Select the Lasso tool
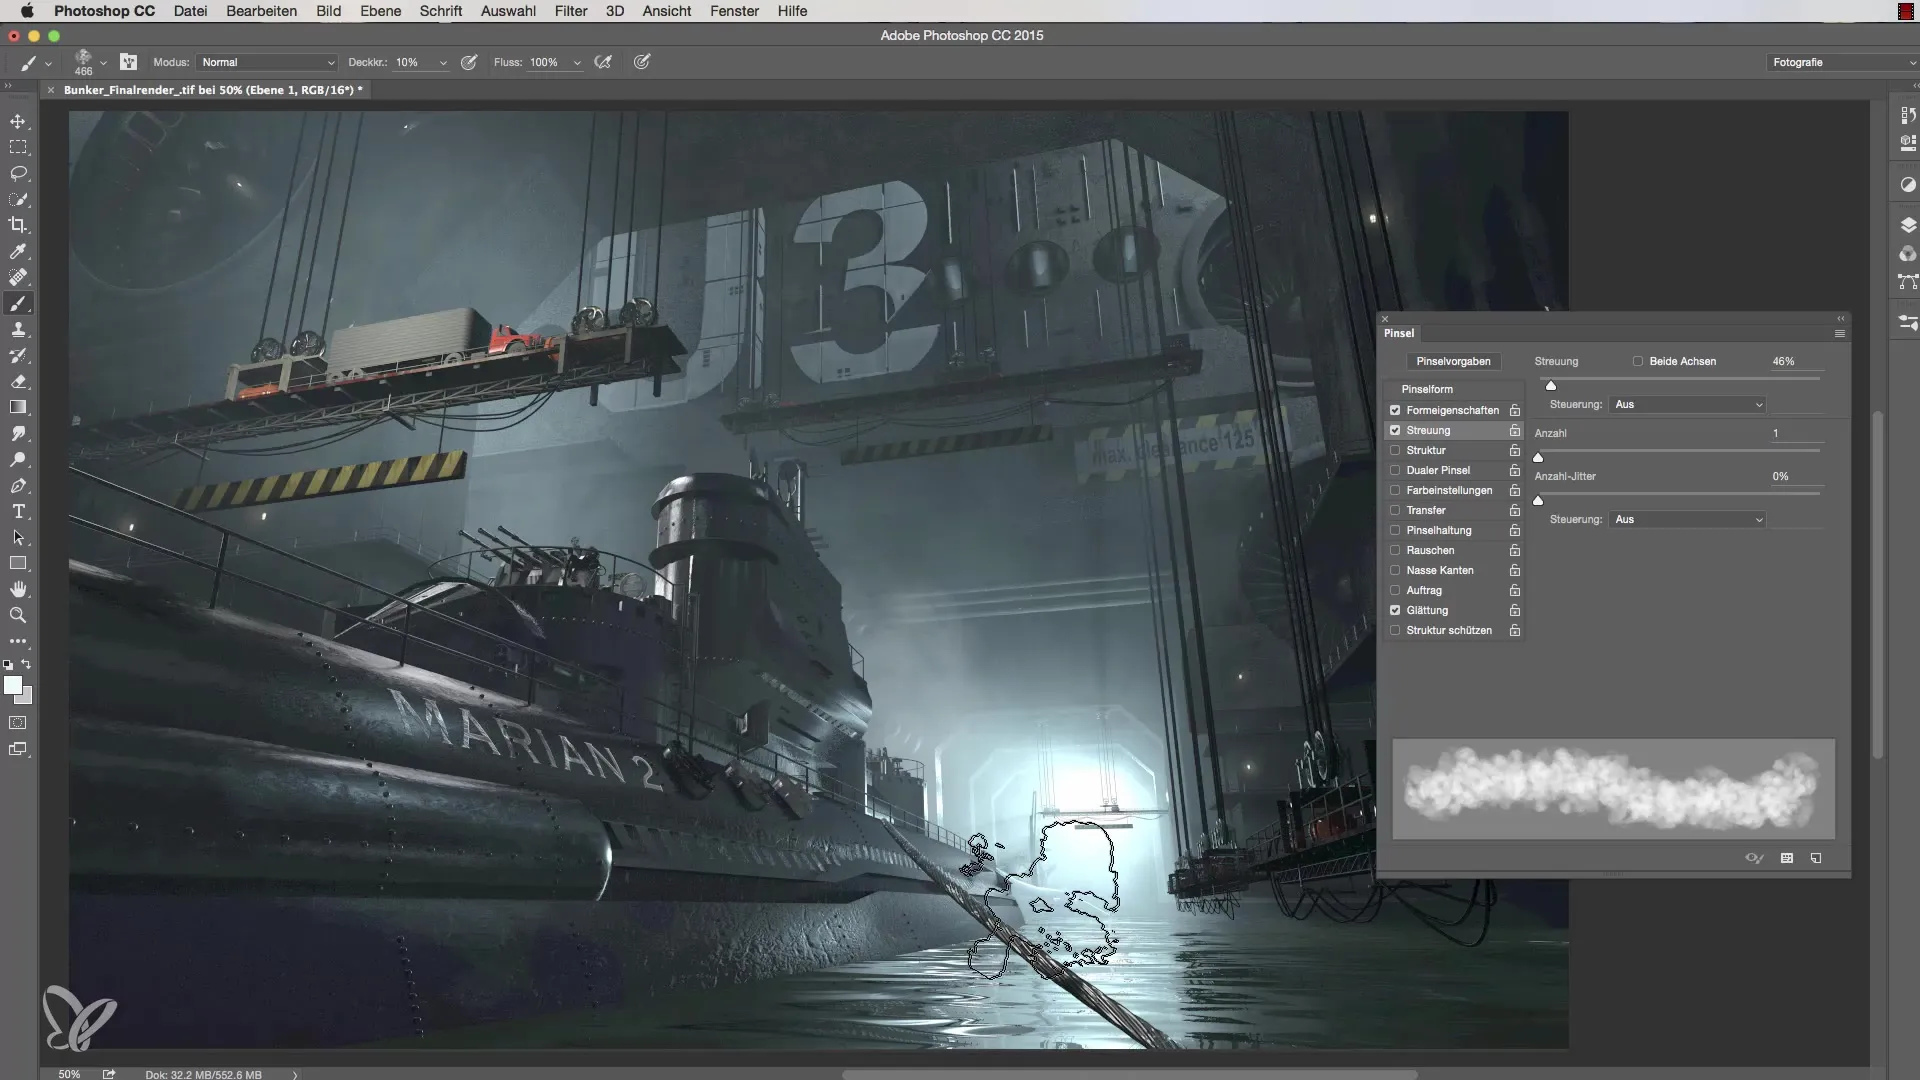Viewport: 1920px width, 1080px height. (18, 173)
